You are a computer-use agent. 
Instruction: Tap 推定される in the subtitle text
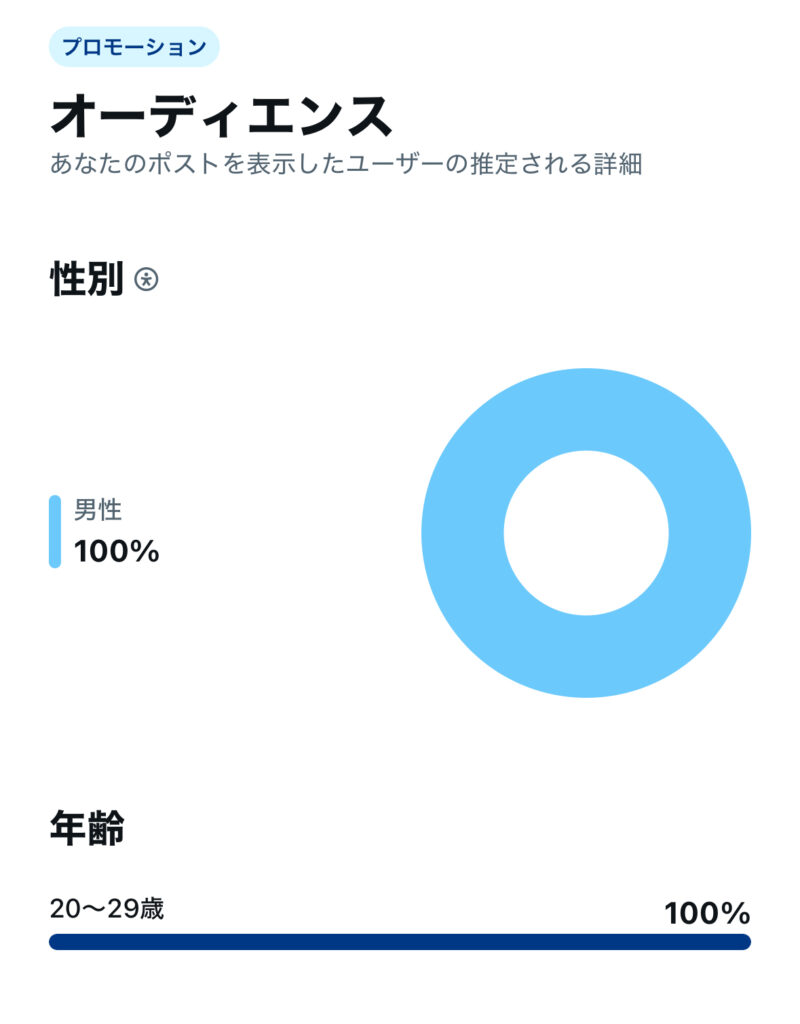528,164
